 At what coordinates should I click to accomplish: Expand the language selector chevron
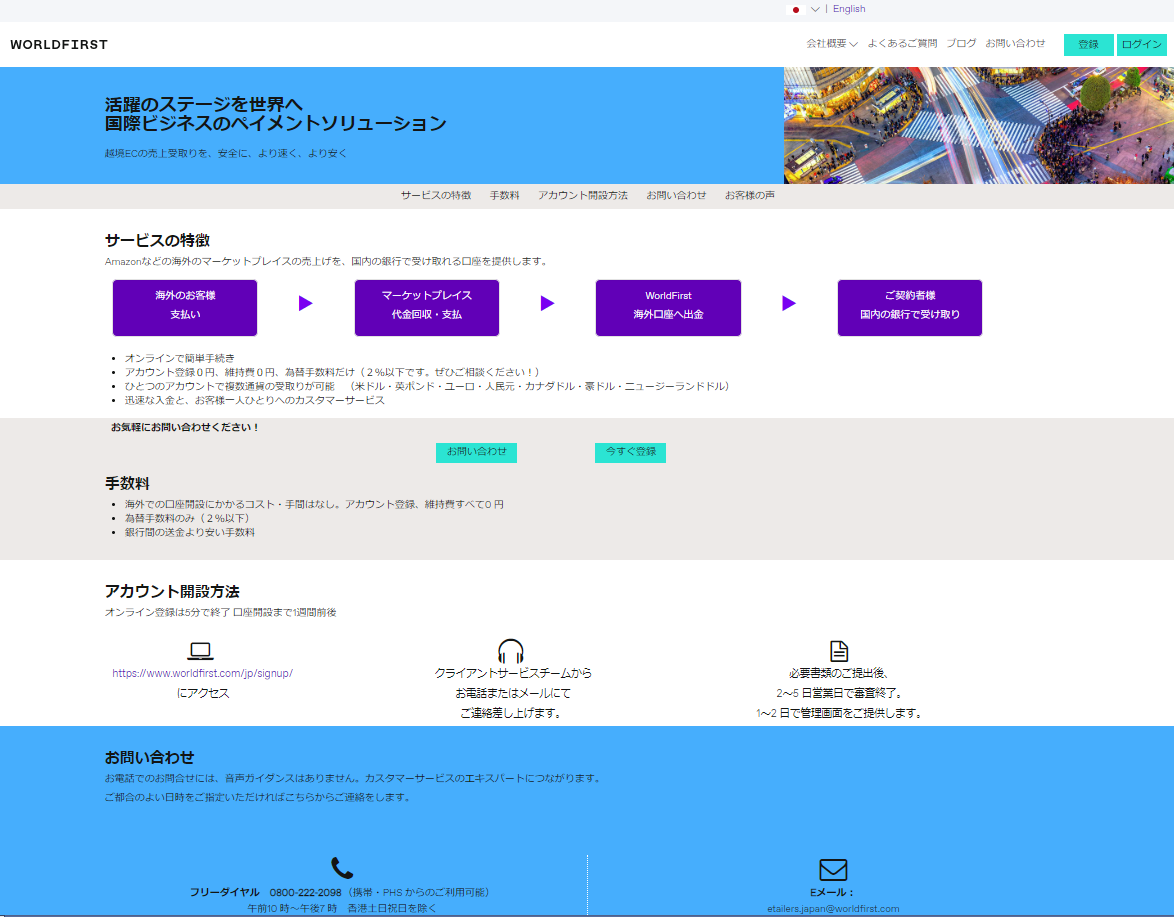point(815,10)
